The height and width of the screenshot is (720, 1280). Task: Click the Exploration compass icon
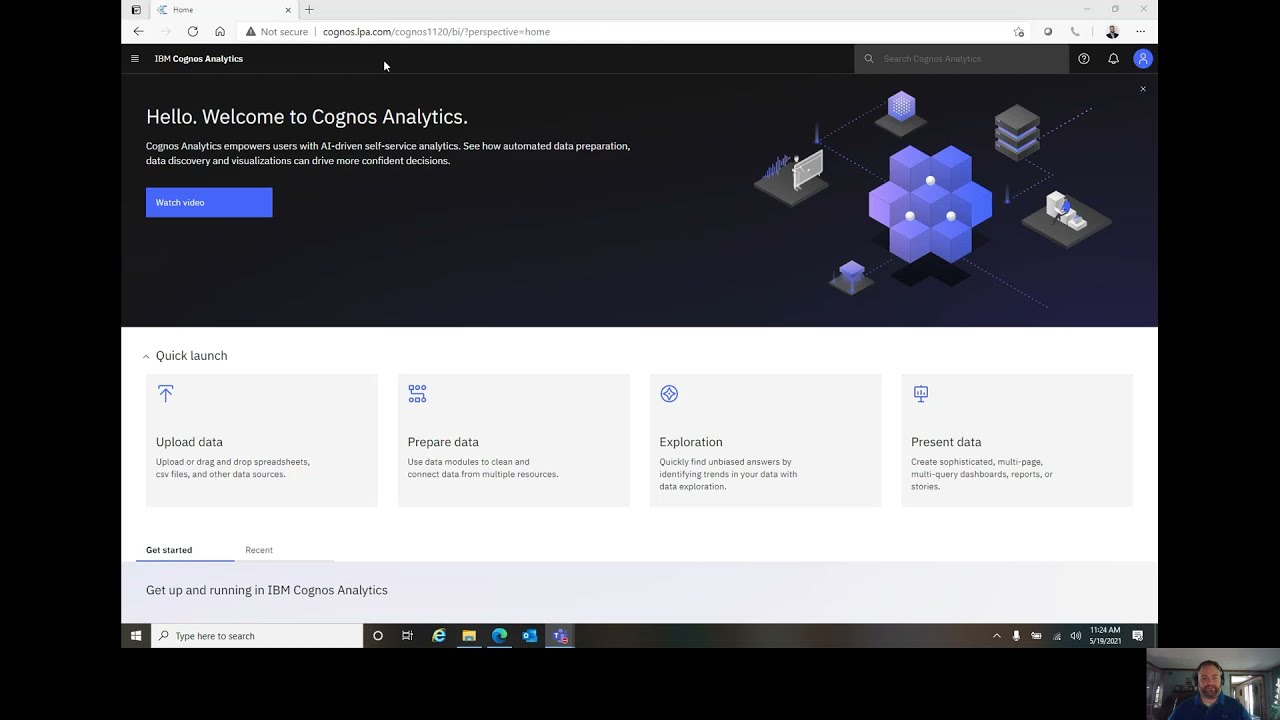point(669,394)
